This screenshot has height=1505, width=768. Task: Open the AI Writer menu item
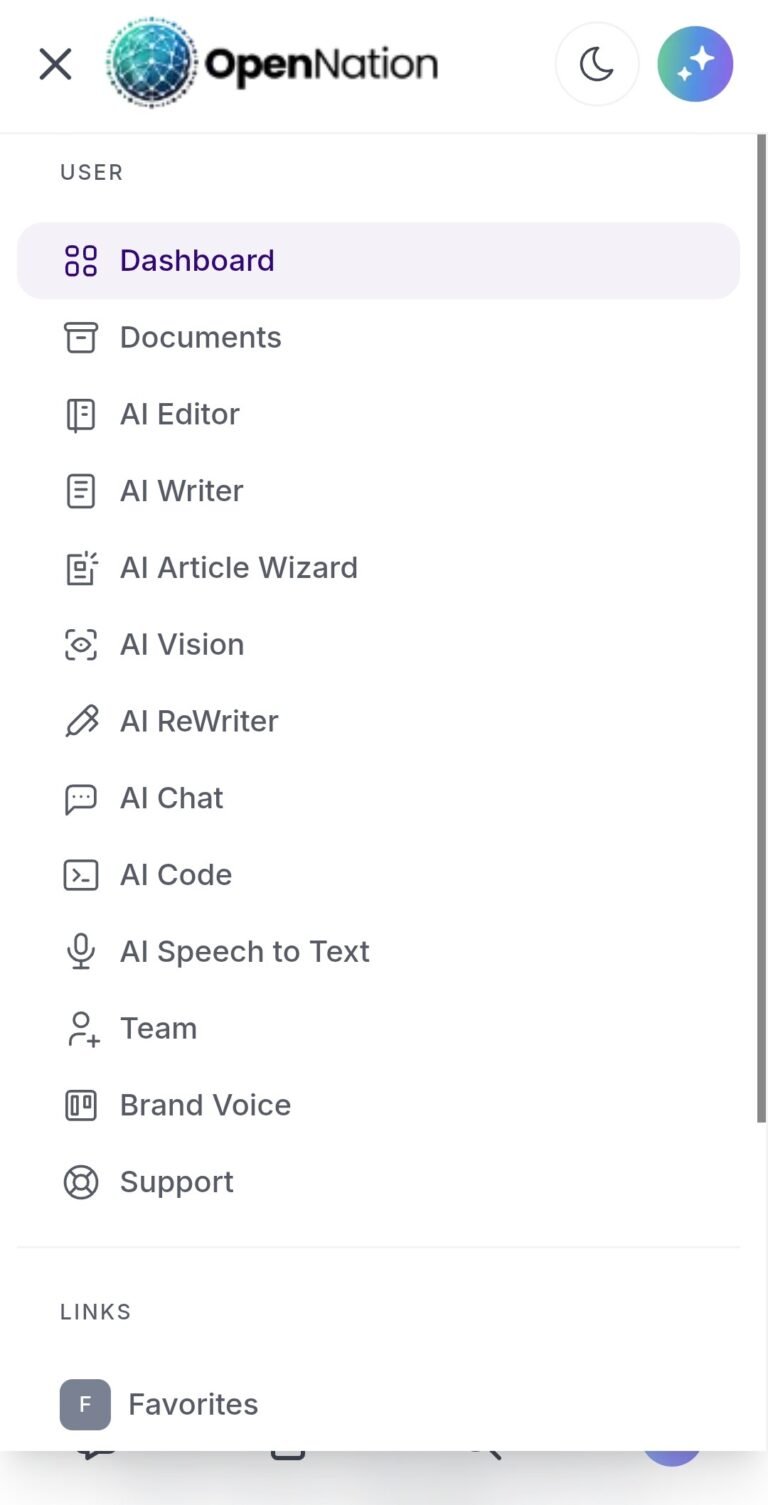pyautogui.click(x=378, y=491)
